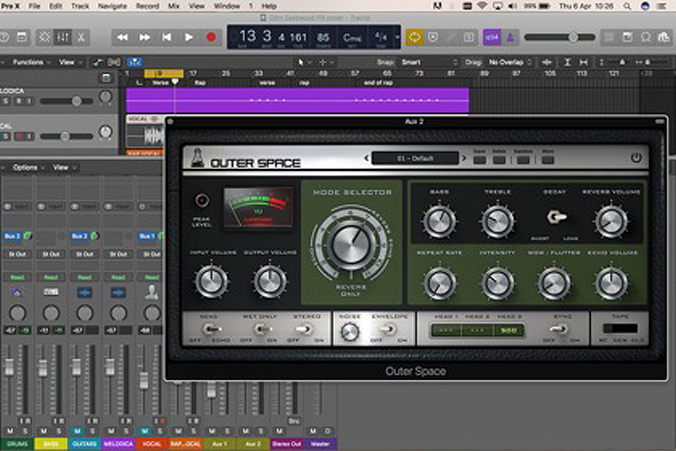676x451 pixels.
Task: Toggle the Mixer panel icon in control bar
Action: 63,38
